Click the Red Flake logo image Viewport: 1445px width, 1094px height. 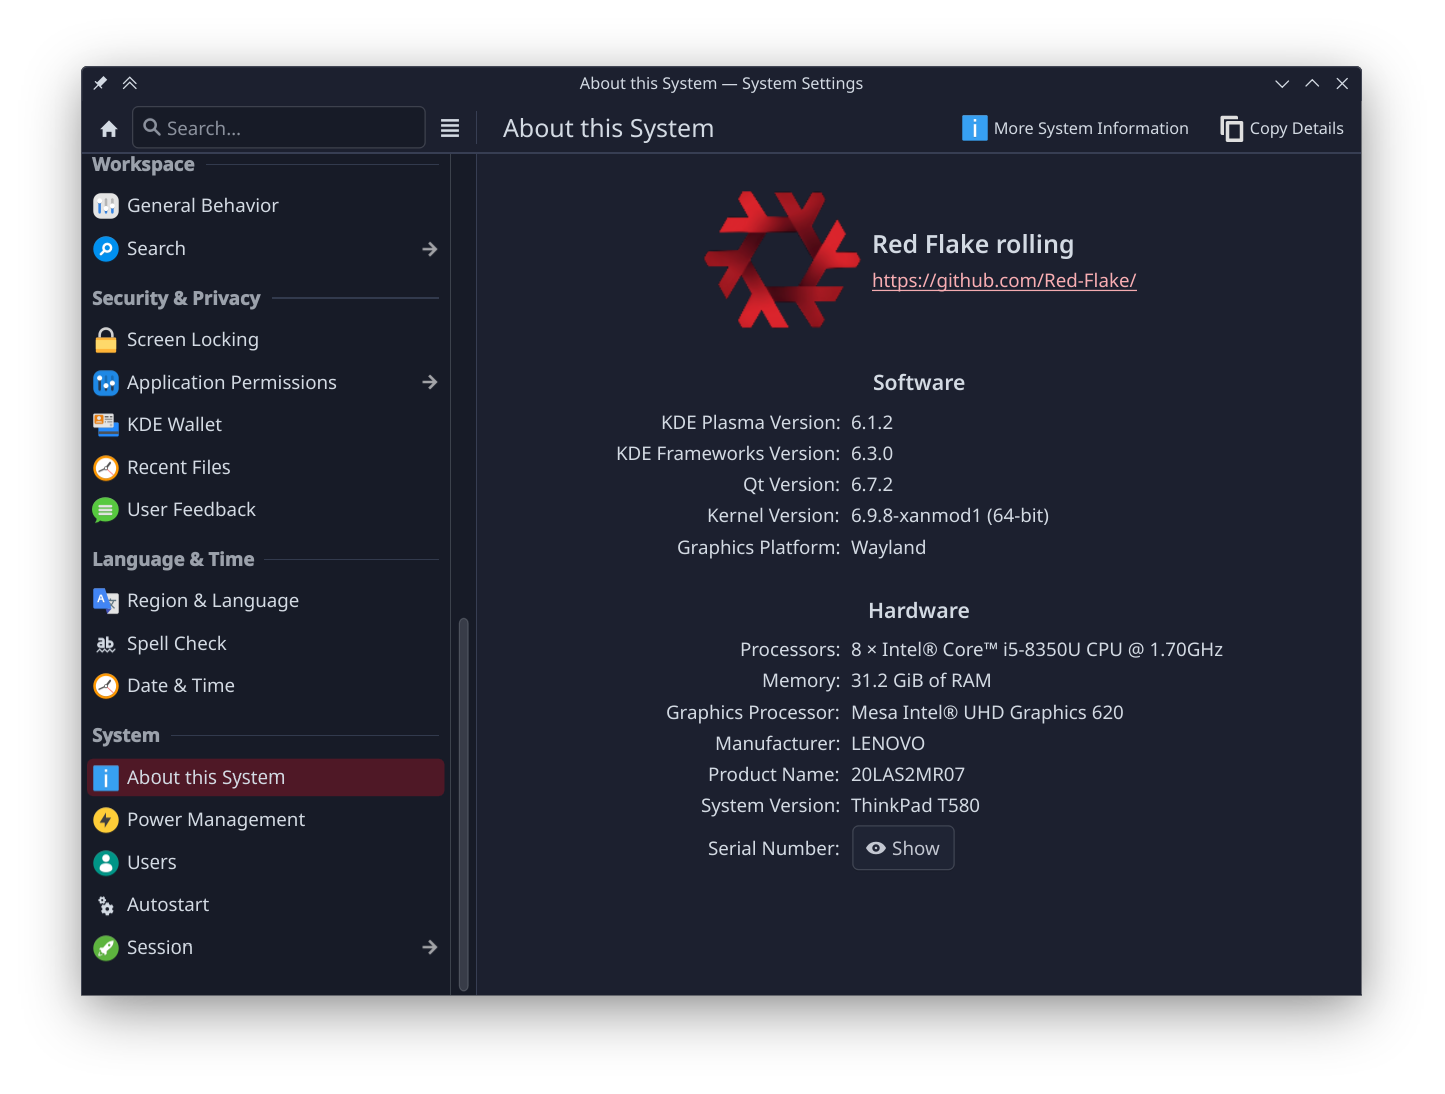pos(782,260)
